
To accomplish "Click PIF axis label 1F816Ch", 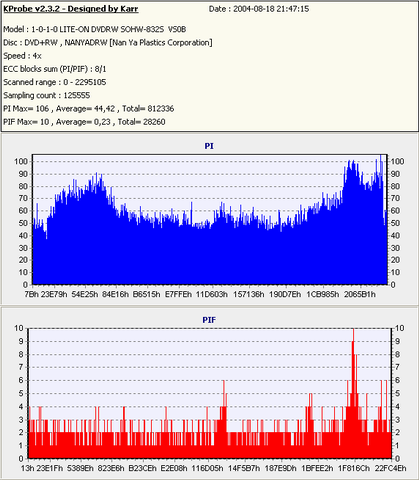I will pos(354,468).
